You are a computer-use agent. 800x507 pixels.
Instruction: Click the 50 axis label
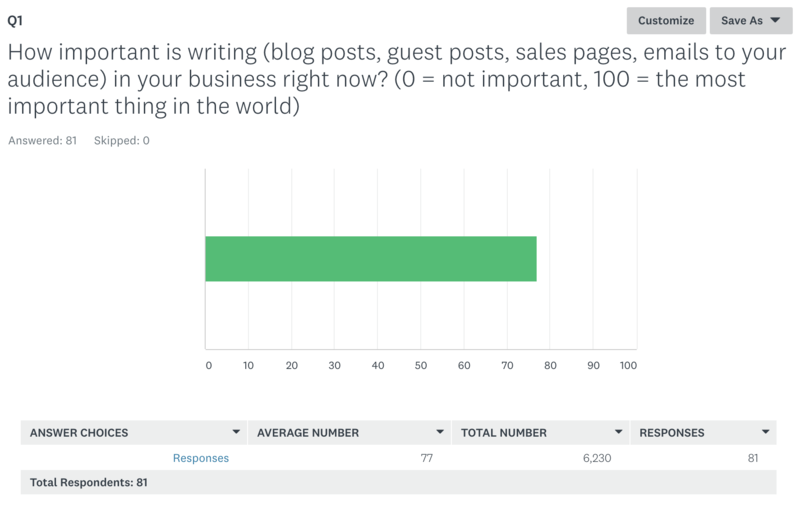[421, 366]
